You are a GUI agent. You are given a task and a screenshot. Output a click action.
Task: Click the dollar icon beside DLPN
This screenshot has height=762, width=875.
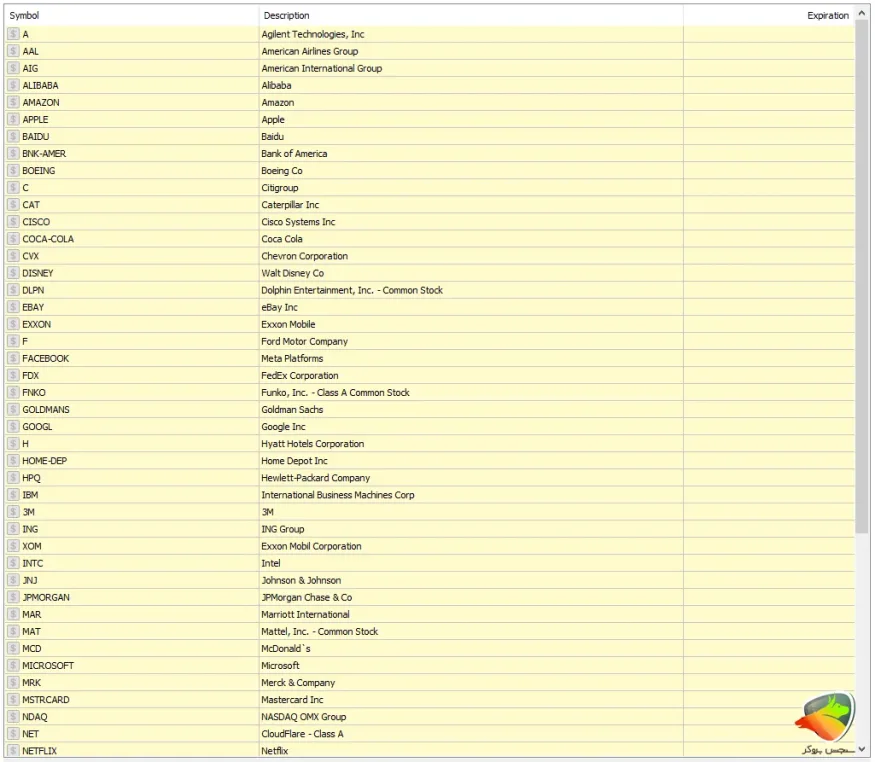click(x=13, y=290)
